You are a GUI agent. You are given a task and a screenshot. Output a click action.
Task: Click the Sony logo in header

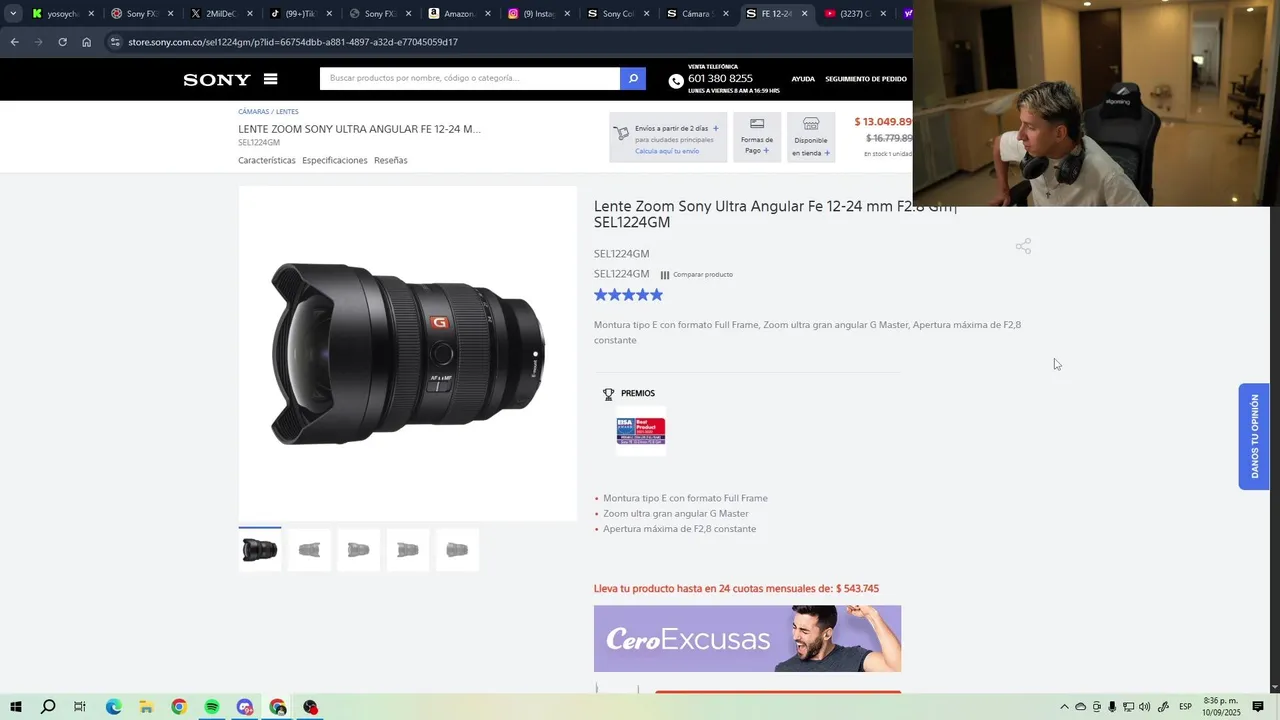[217, 80]
